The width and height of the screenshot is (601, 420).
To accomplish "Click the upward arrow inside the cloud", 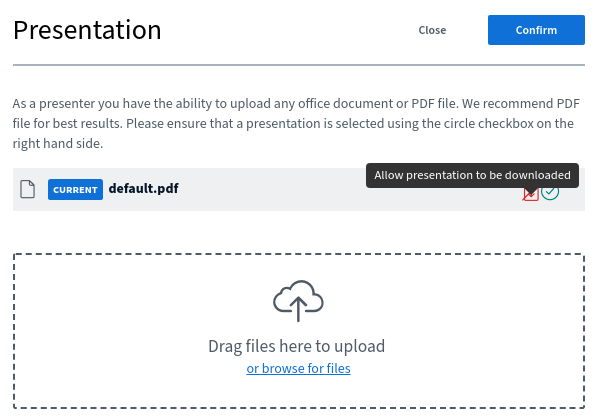I will pyautogui.click(x=298, y=309).
